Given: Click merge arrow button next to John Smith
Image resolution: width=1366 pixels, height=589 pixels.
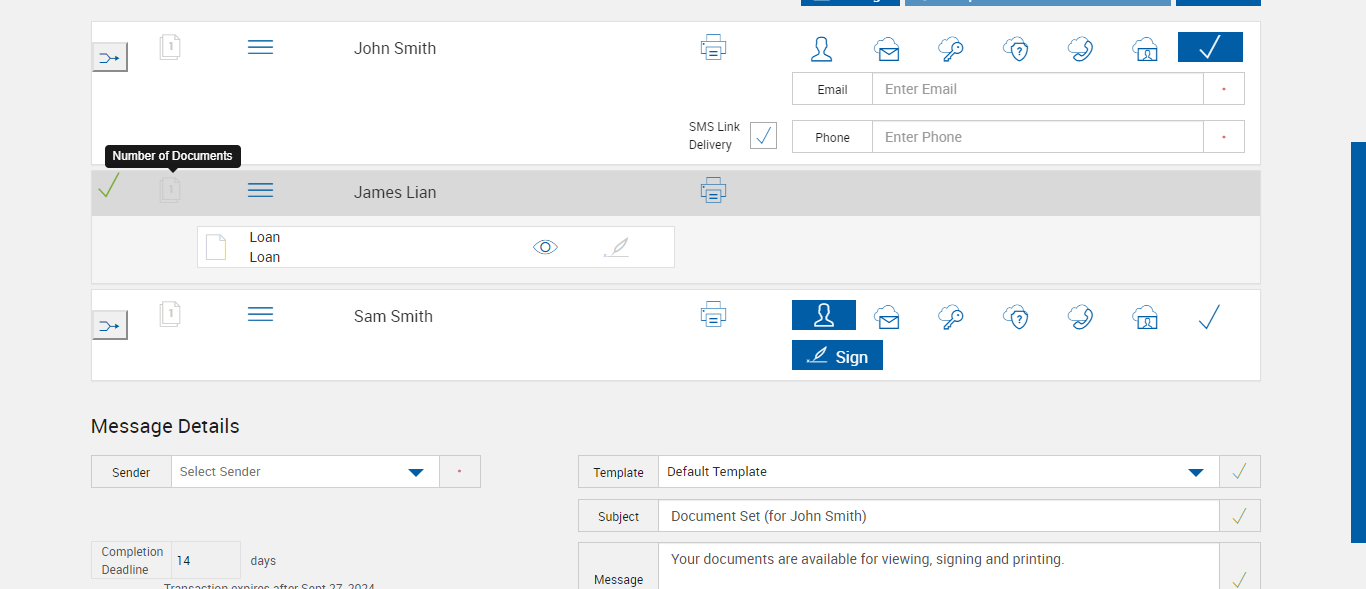Looking at the screenshot, I should 110,58.
